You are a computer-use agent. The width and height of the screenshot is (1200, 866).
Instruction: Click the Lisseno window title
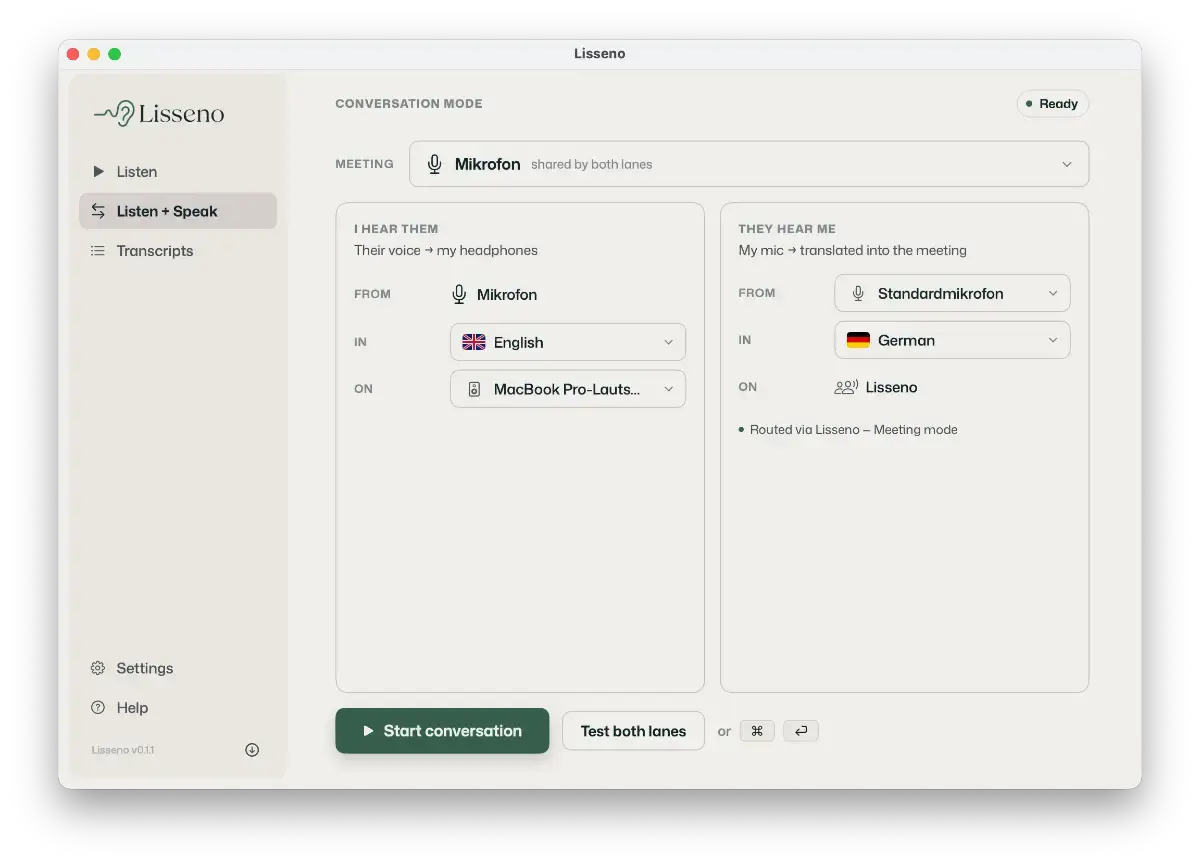point(600,54)
